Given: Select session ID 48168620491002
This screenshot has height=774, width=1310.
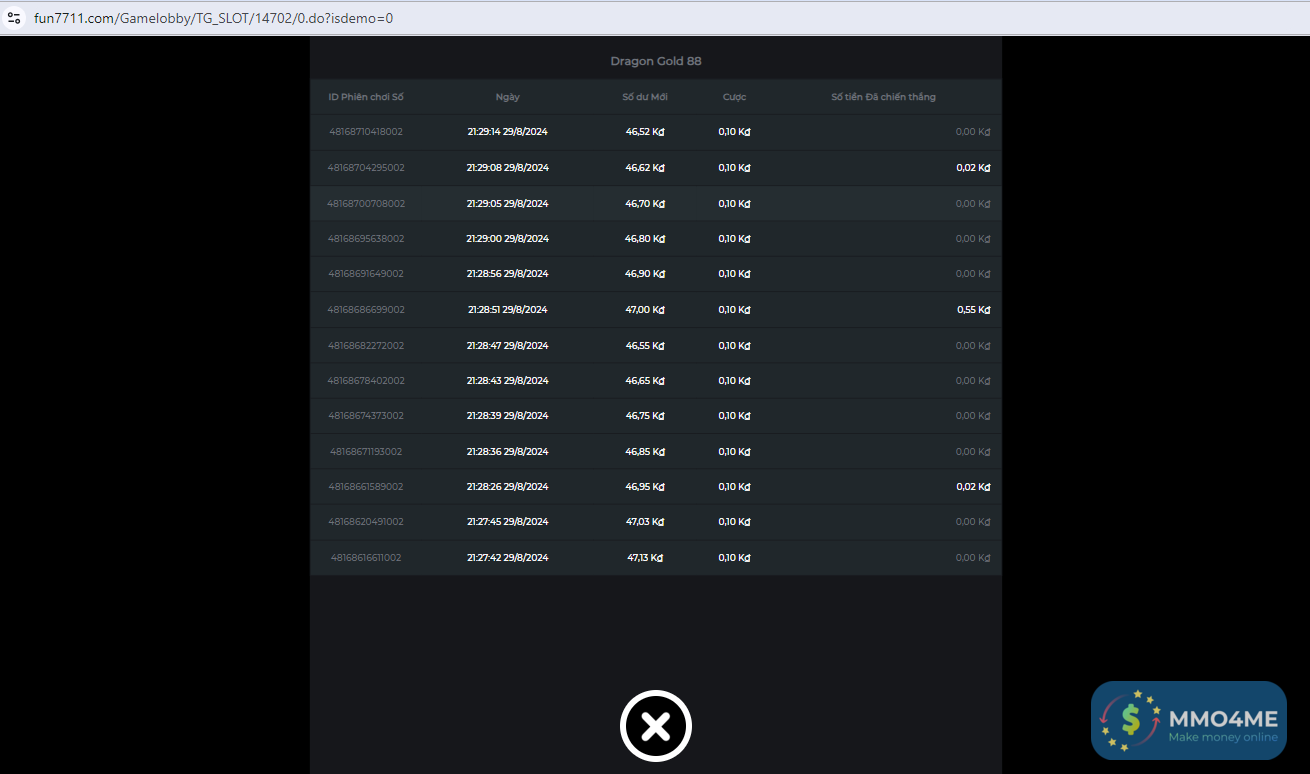Looking at the screenshot, I should (x=366, y=522).
